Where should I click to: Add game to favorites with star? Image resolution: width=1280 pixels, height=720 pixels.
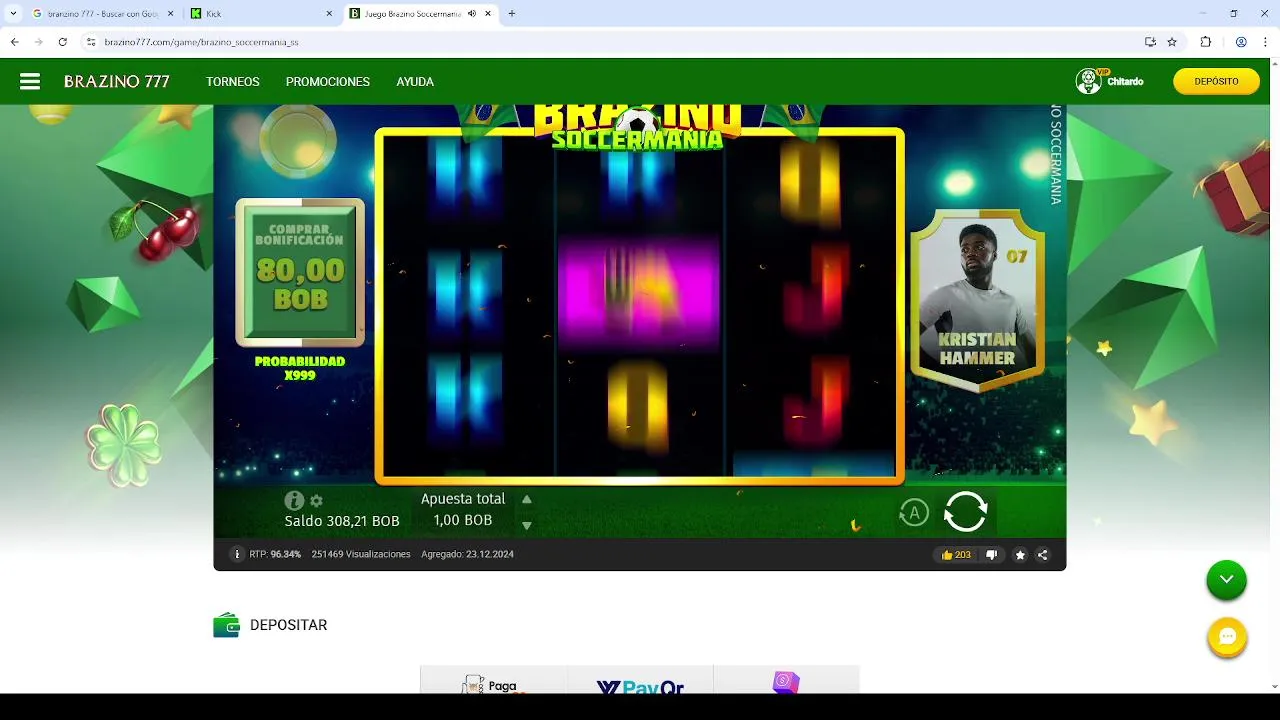(x=1020, y=555)
